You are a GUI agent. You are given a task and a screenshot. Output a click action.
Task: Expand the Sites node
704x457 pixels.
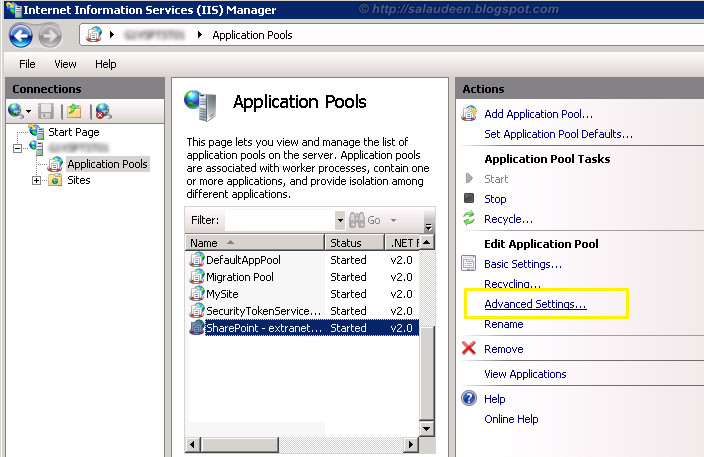(36, 180)
